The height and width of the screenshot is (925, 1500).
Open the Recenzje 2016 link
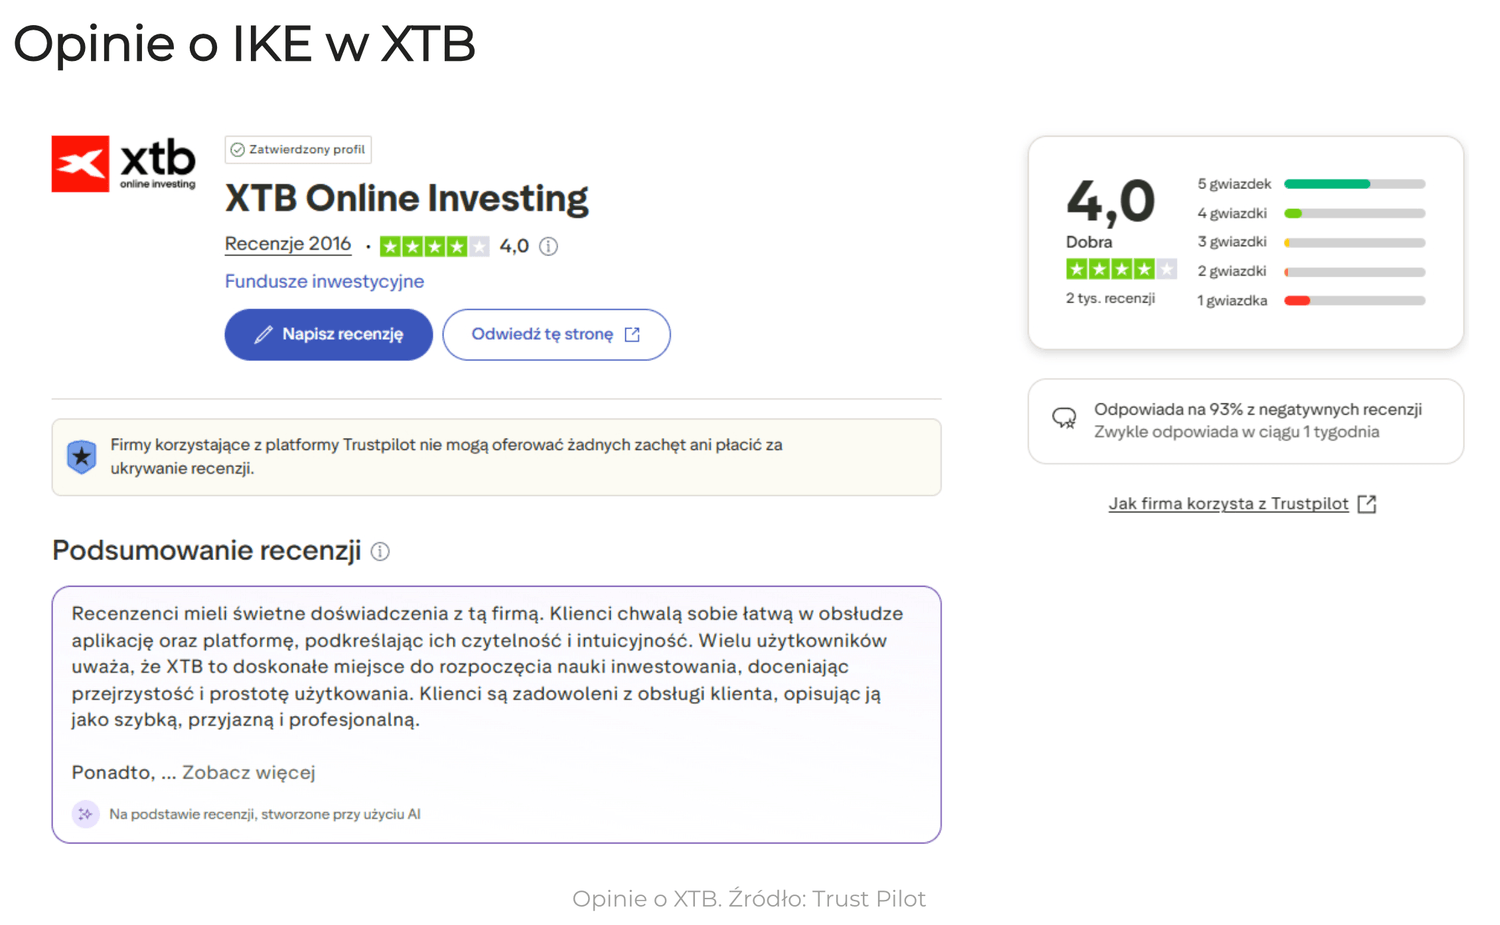point(288,244)
